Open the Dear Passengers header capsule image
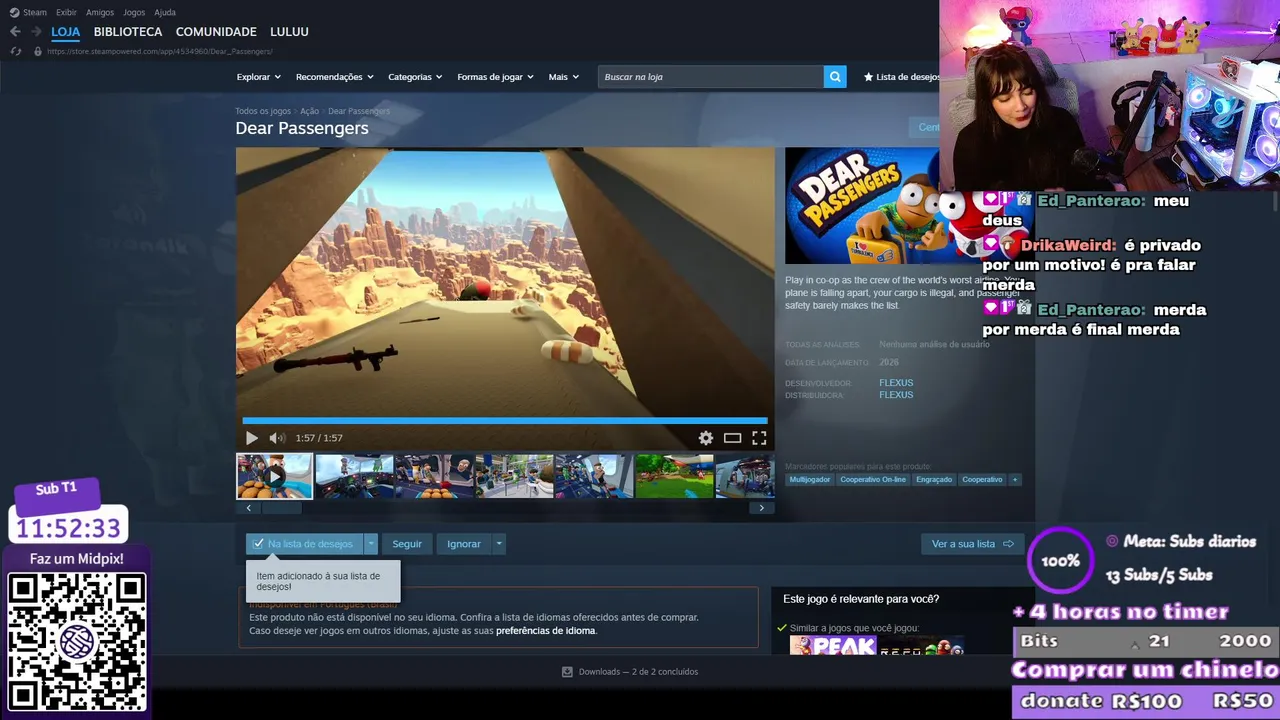1280x720 pixels. click(x=862, y=206)
